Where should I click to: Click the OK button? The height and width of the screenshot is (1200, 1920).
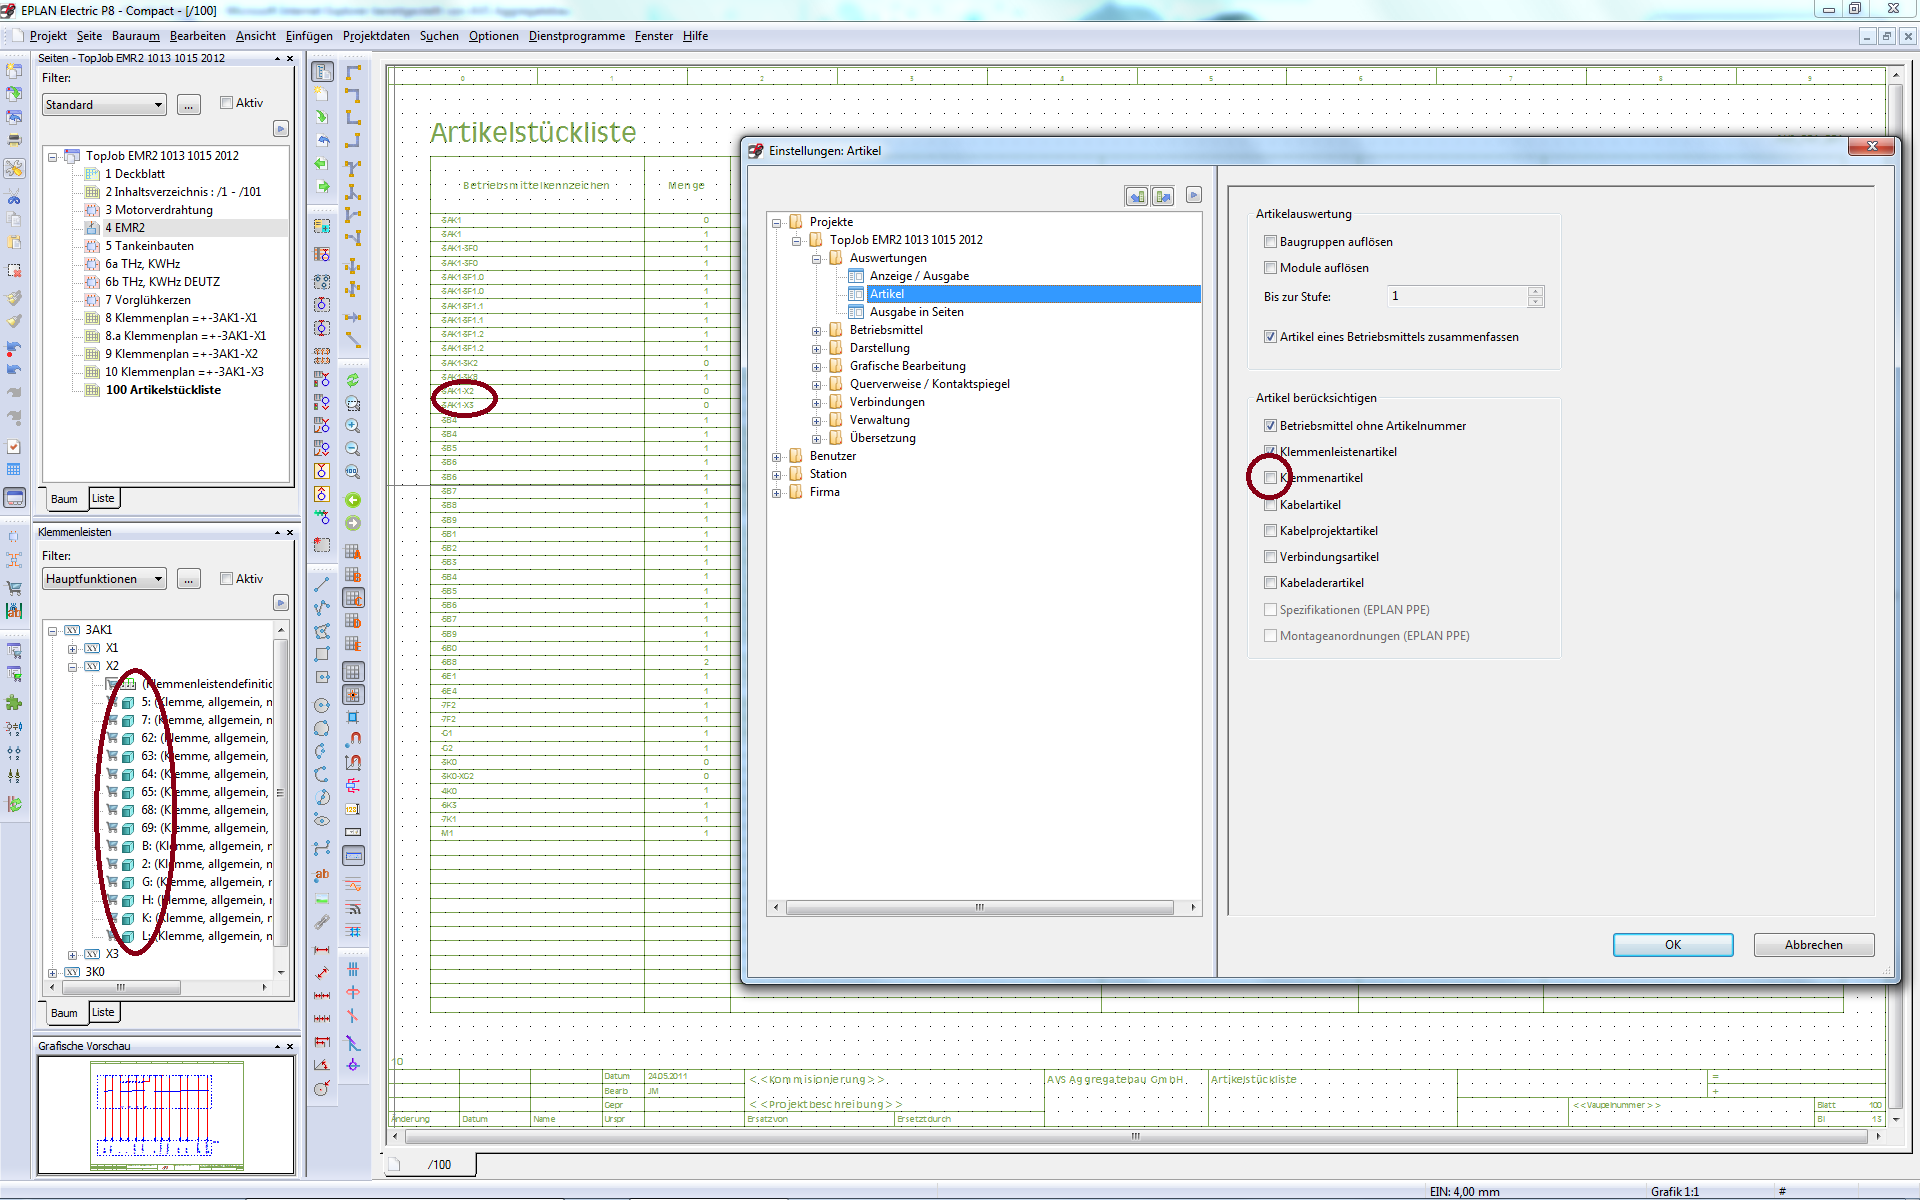pyautogui.click(x=1673, y=945)
